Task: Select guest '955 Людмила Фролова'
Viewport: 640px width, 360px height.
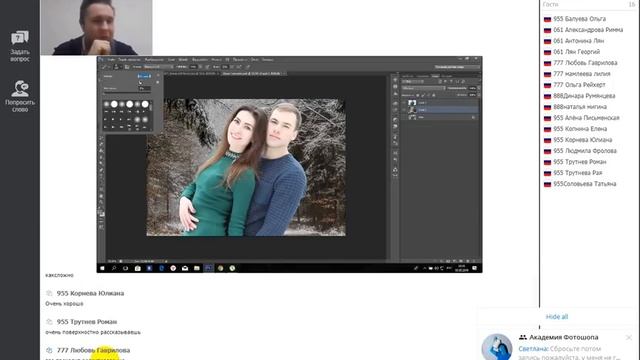Action: (585, 151)
